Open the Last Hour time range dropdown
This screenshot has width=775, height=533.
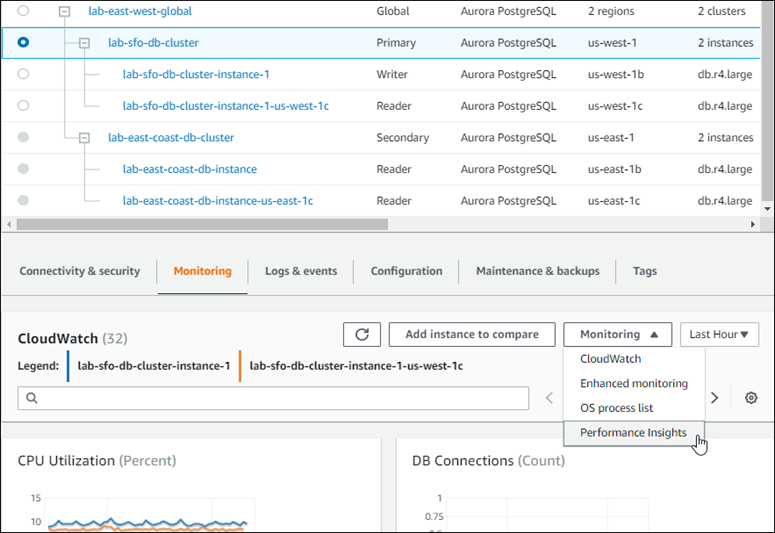click(x=719, y=335)
